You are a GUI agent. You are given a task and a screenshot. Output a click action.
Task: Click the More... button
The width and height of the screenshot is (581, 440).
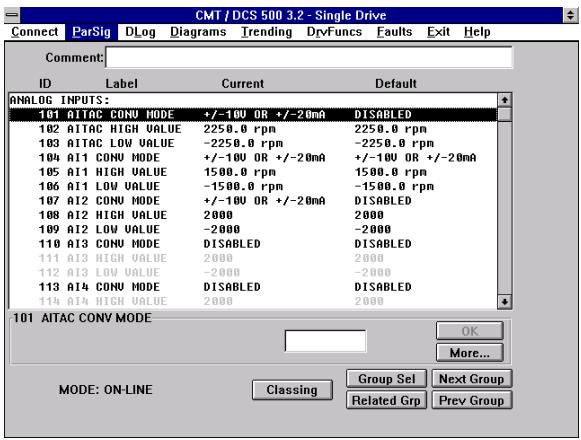coord(470,353)
